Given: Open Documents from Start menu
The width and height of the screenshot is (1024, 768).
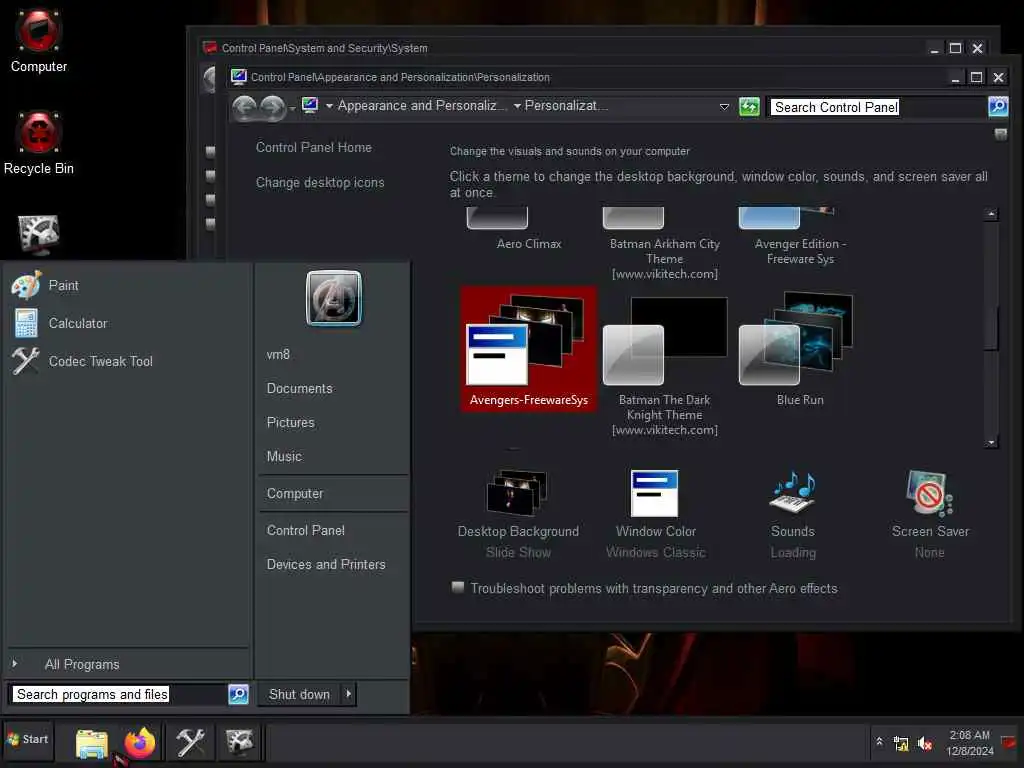Looking at the screenshot, I should [300, 389].
